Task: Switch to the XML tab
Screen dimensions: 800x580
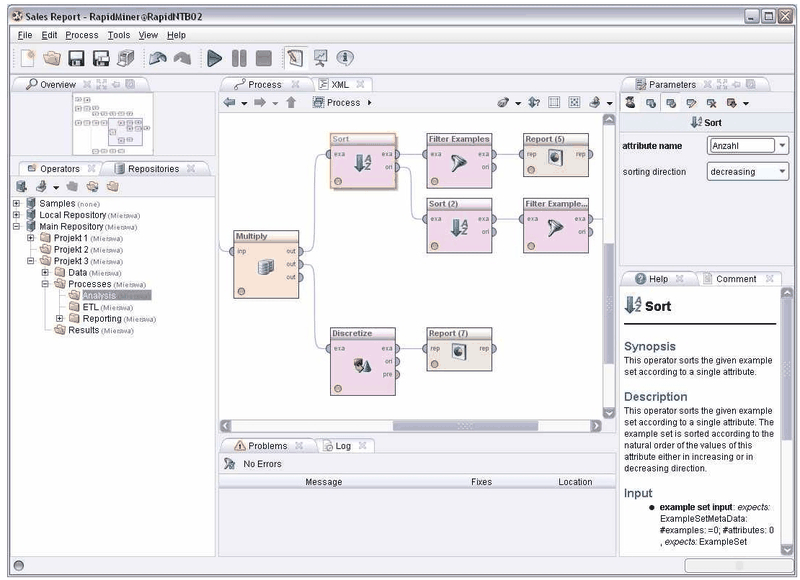Action: 340,85
